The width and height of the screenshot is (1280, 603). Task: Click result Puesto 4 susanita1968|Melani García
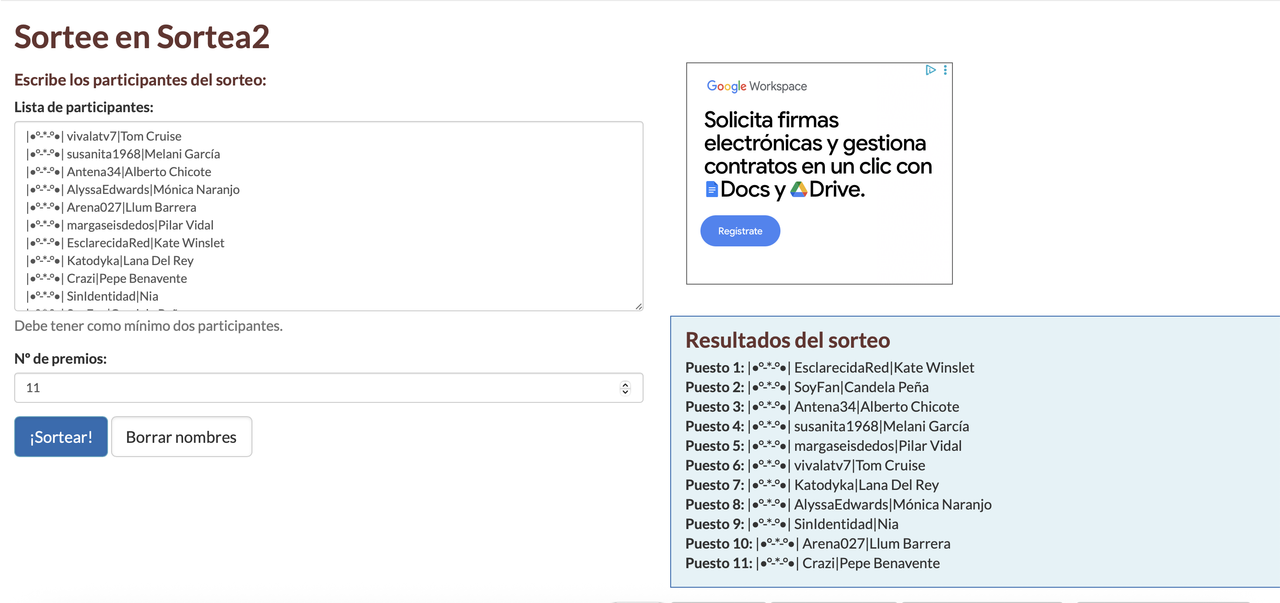827,426
